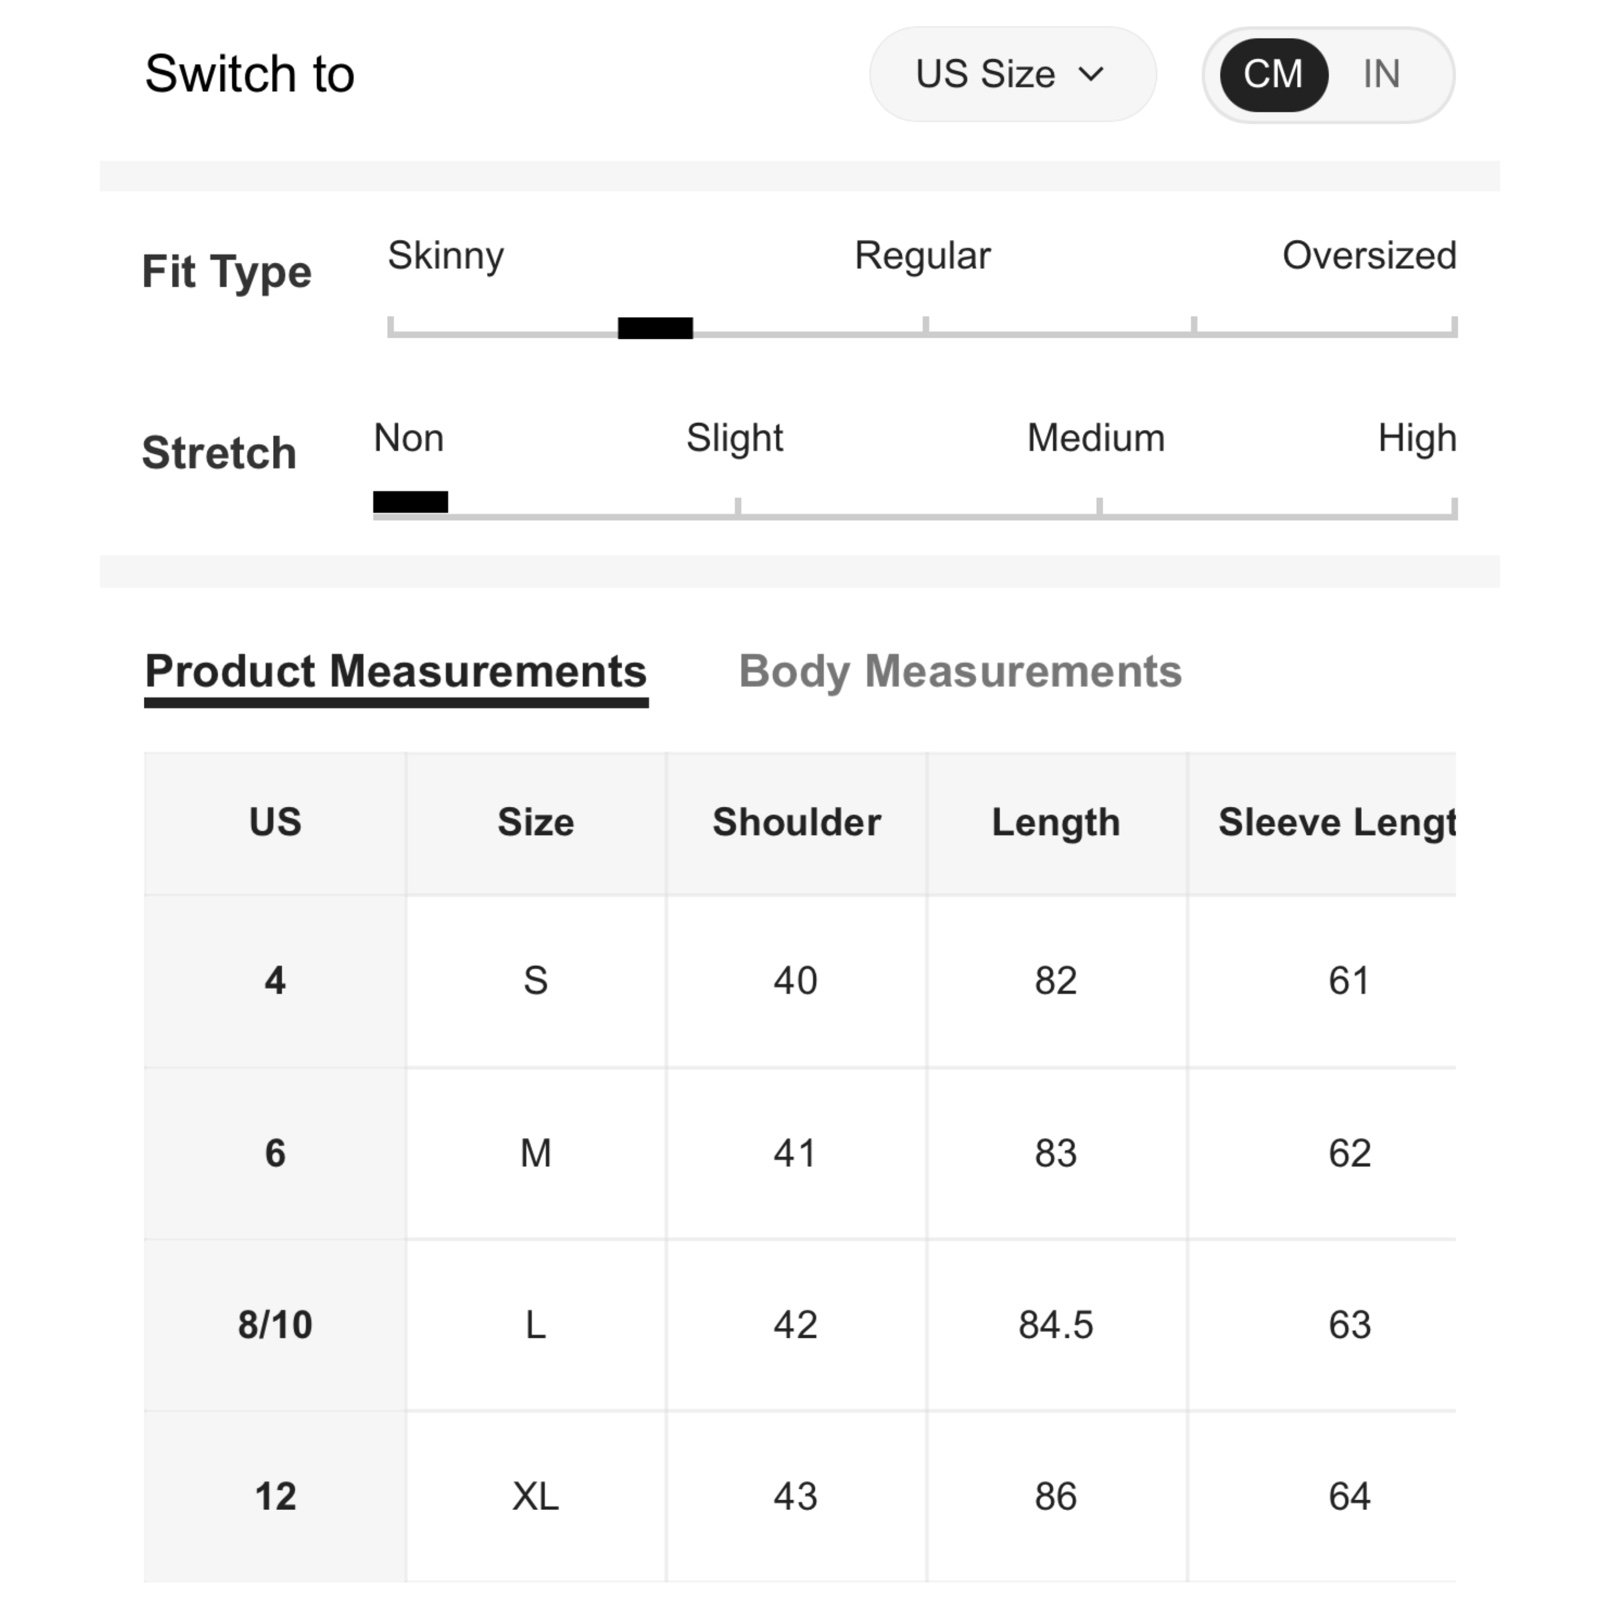Screen dimensions: 1600x1600
Task: Click the XL size cell
Action: (536, 1497)
